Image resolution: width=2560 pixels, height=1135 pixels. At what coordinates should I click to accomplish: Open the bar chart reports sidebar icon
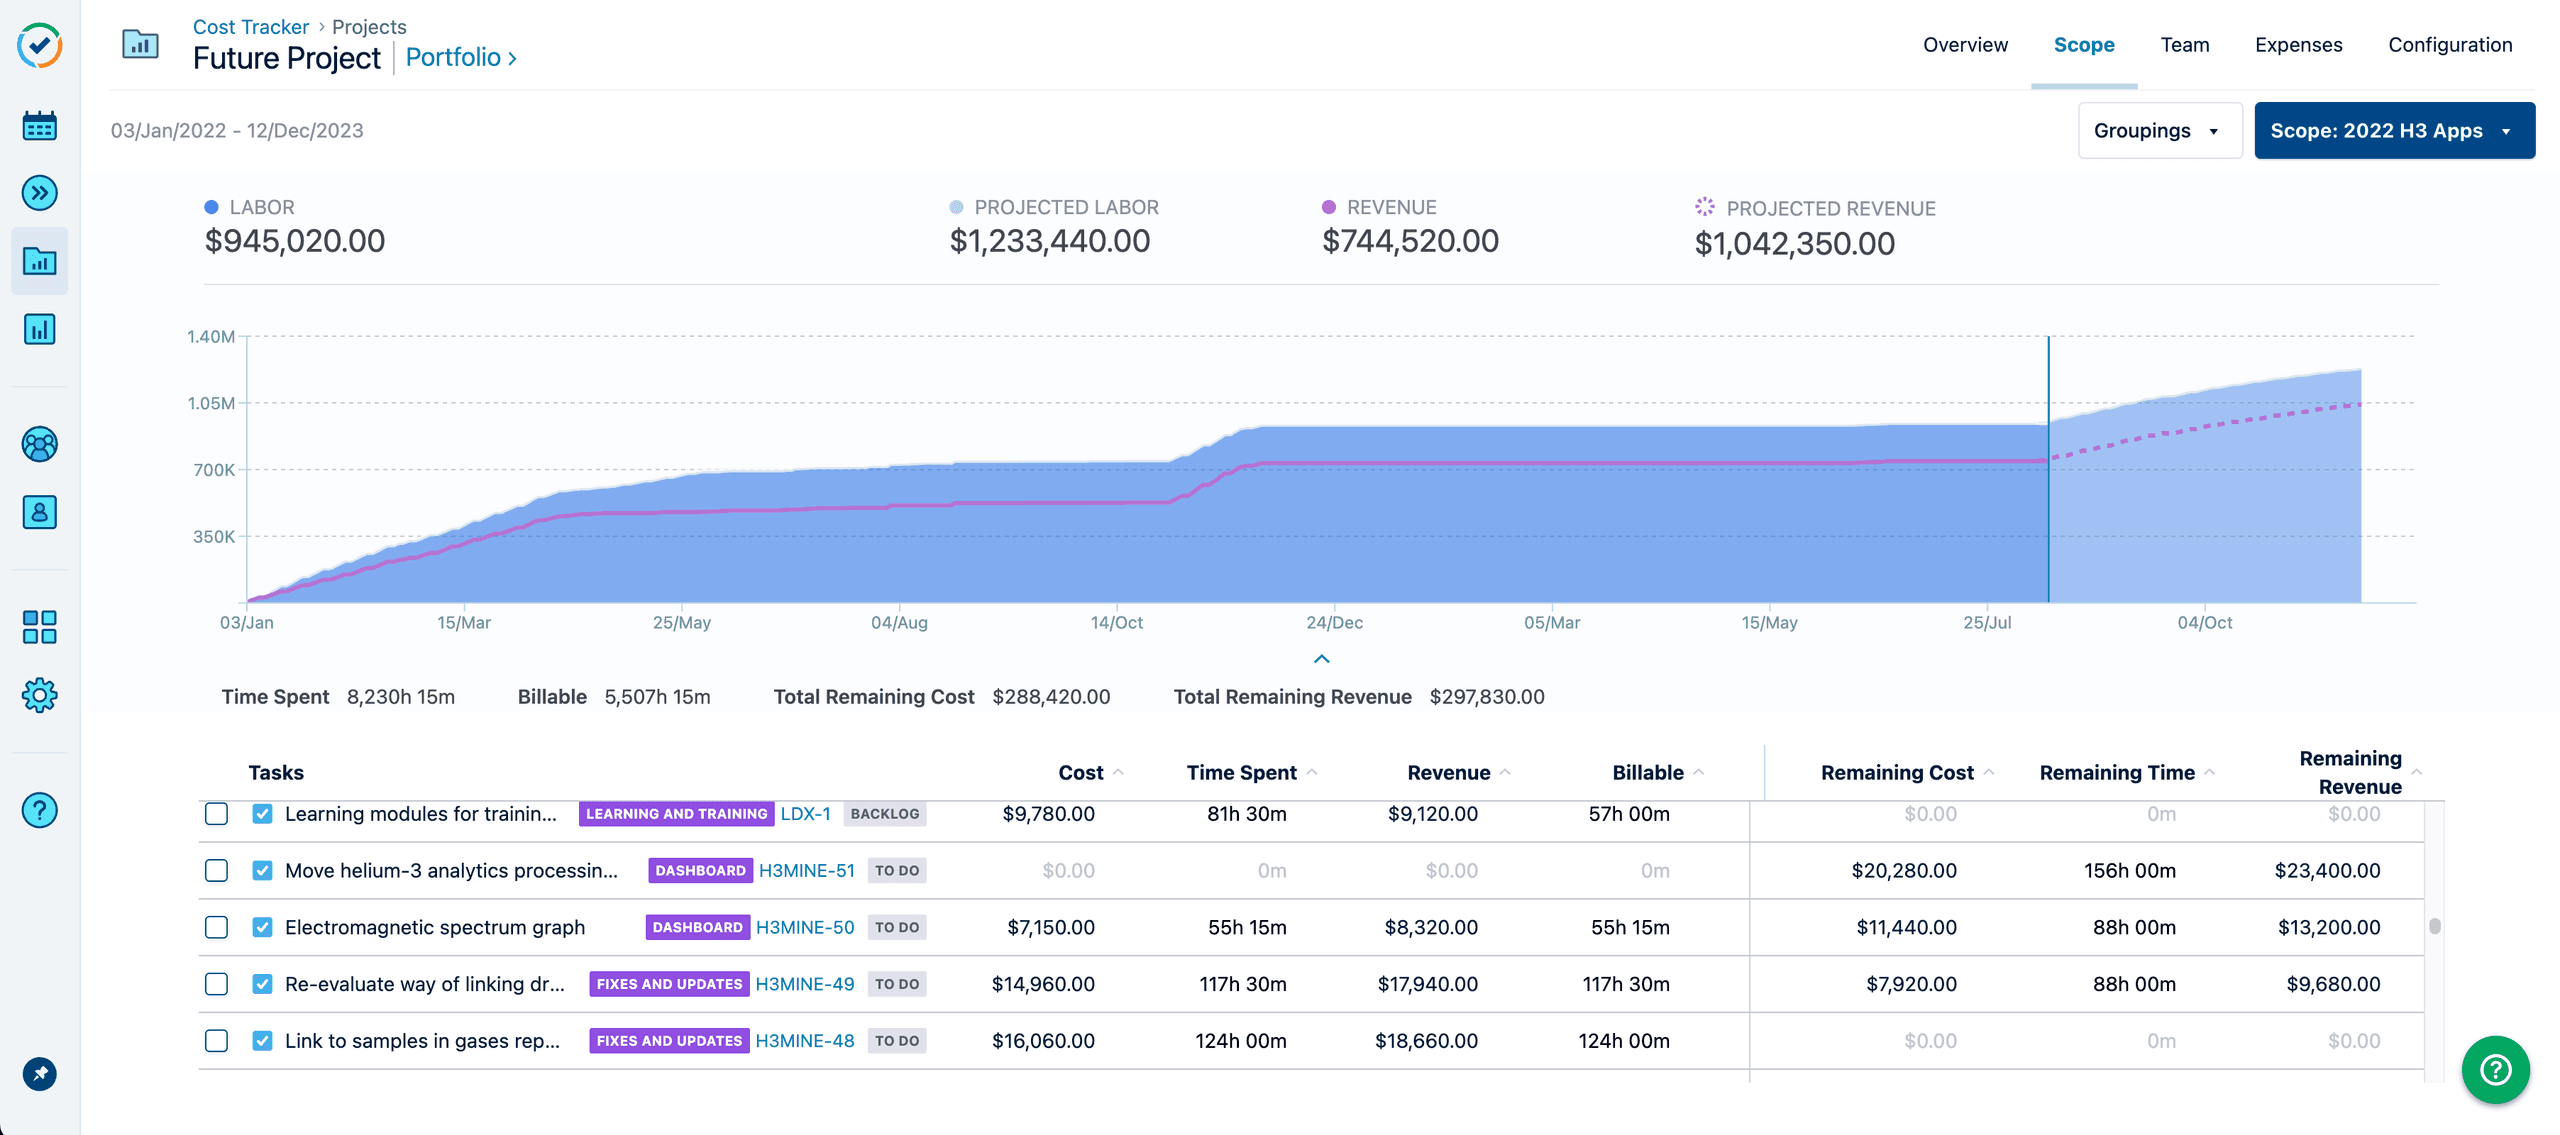pyautogui.click(x=39, y=329)
